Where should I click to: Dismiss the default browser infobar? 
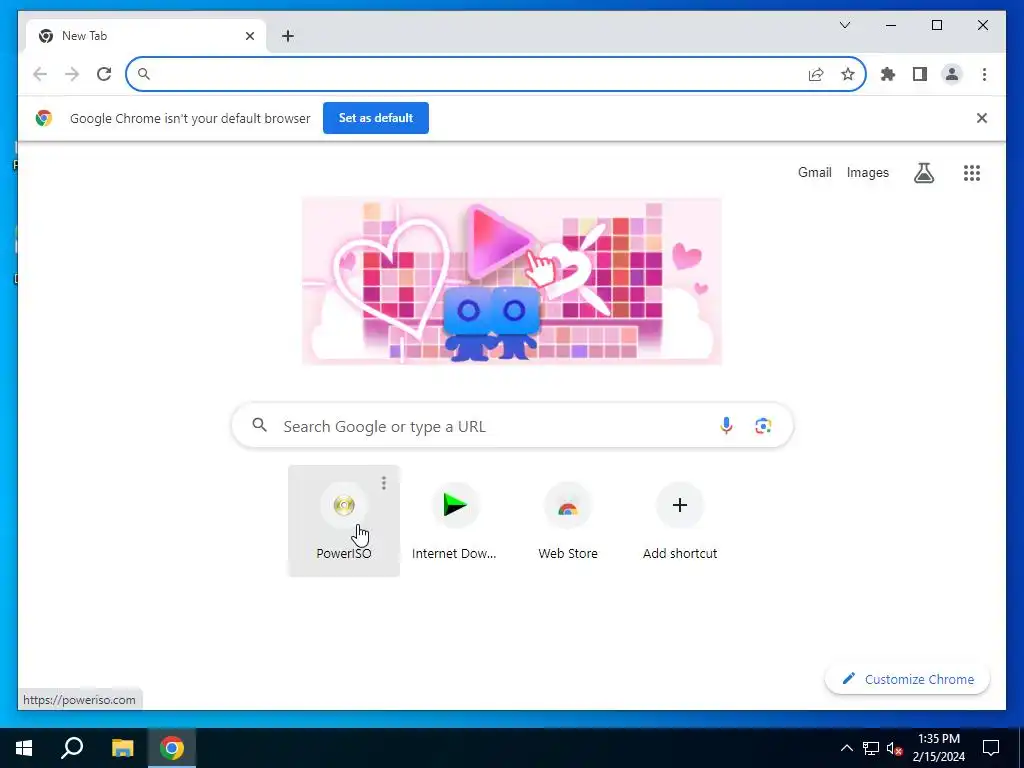[982, 118]
